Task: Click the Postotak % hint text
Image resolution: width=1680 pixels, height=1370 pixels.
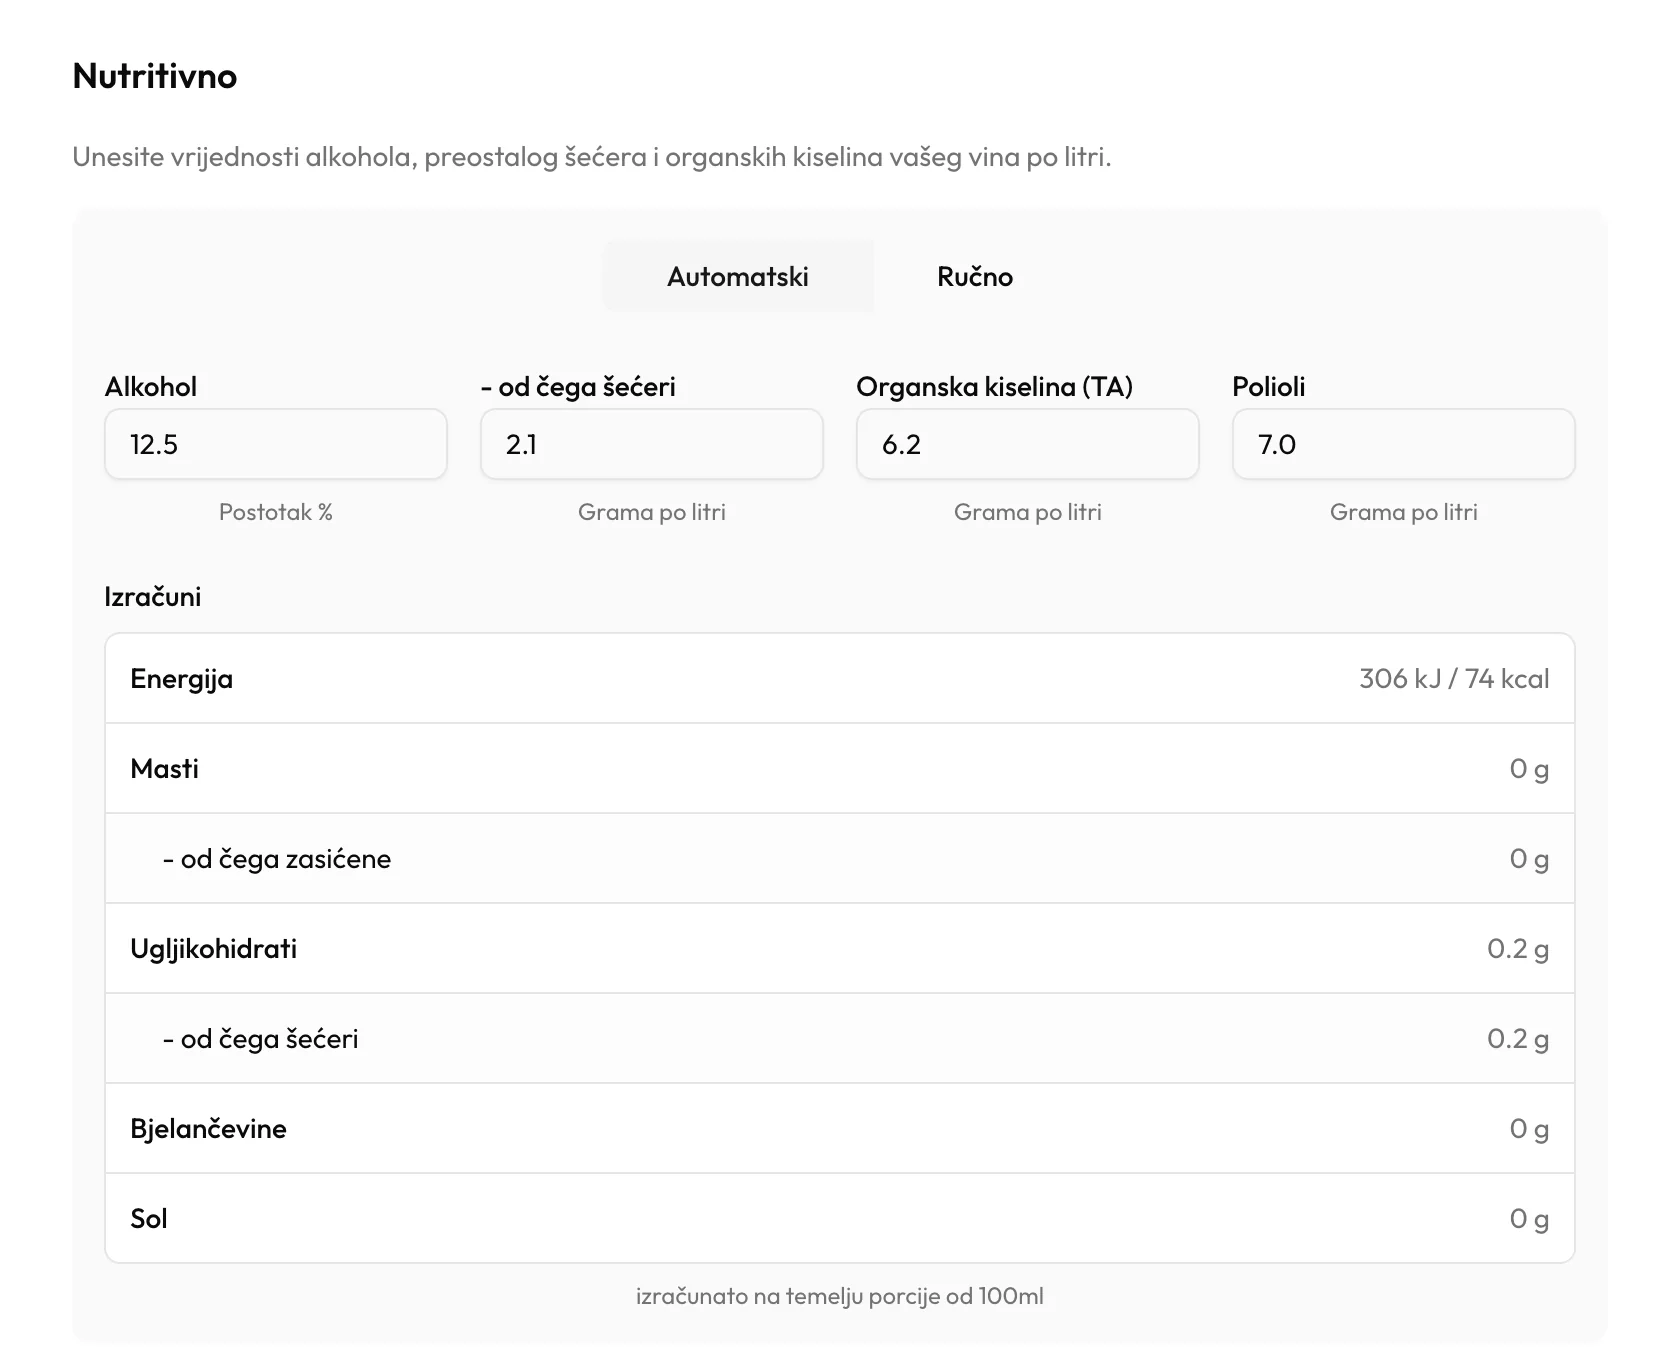Action: point(276,512)
